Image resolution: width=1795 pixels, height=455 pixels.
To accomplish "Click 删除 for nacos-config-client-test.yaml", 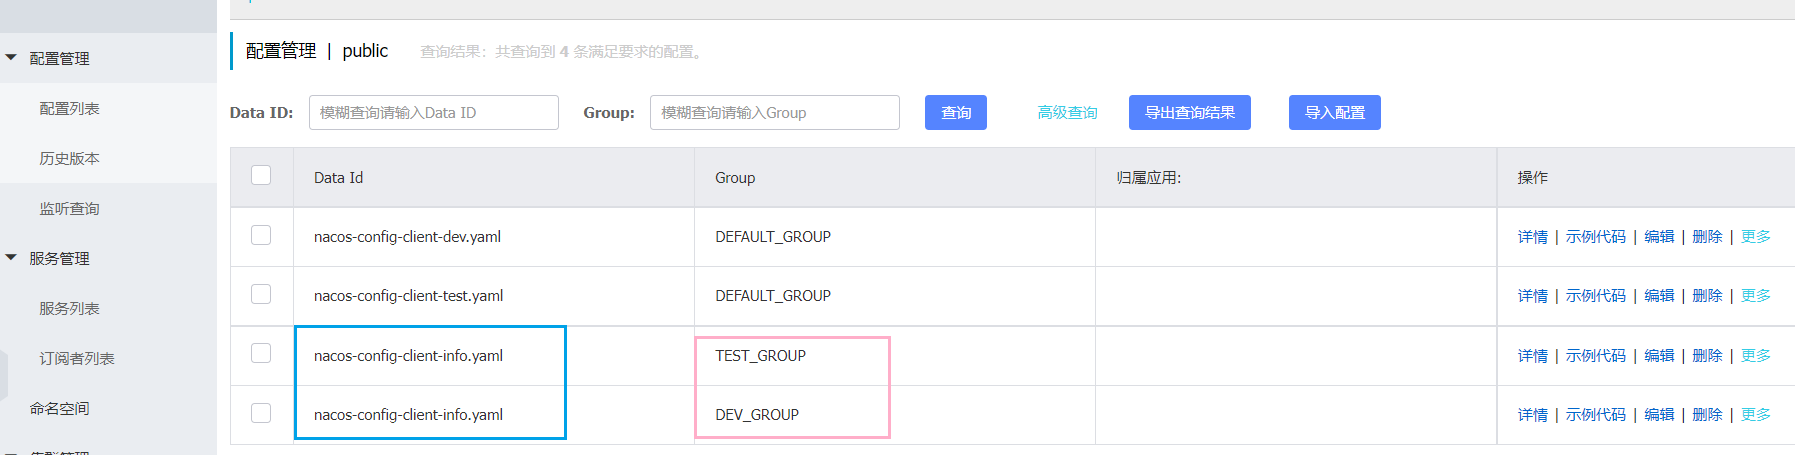I will [1707, 296].
